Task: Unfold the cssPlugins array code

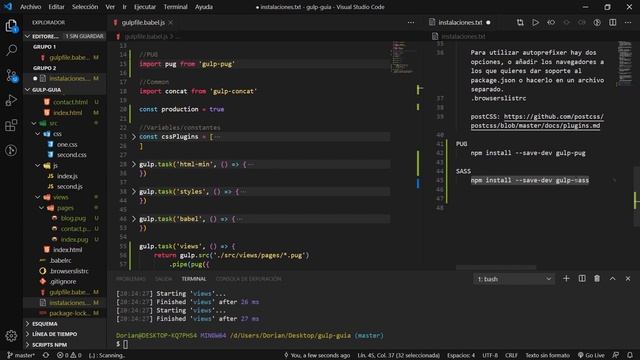Action: (x=133, y=137)
